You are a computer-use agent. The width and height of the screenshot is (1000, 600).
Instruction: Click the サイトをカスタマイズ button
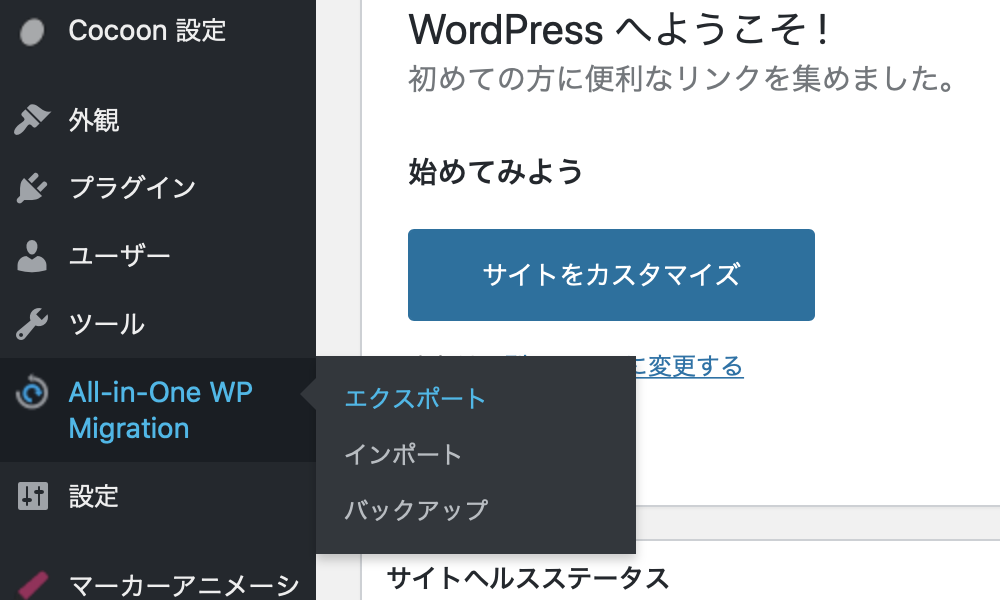click(611, 275)
